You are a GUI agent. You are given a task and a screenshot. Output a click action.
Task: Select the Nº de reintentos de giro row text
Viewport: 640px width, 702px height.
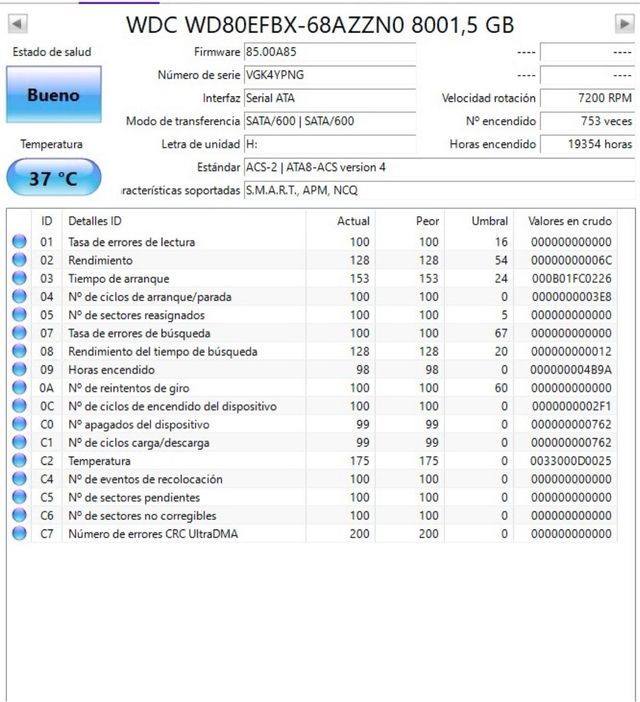coord(129,388)
